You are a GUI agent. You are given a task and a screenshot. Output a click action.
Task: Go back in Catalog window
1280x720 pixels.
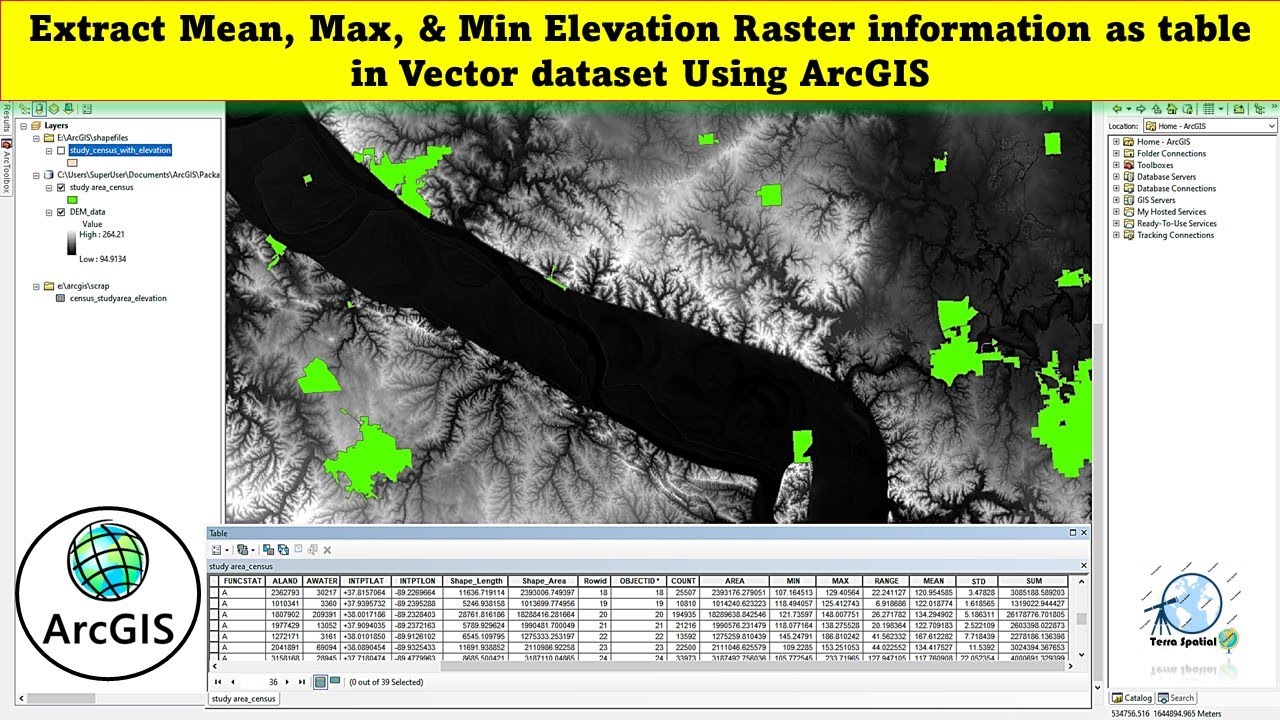[1116, 109]
